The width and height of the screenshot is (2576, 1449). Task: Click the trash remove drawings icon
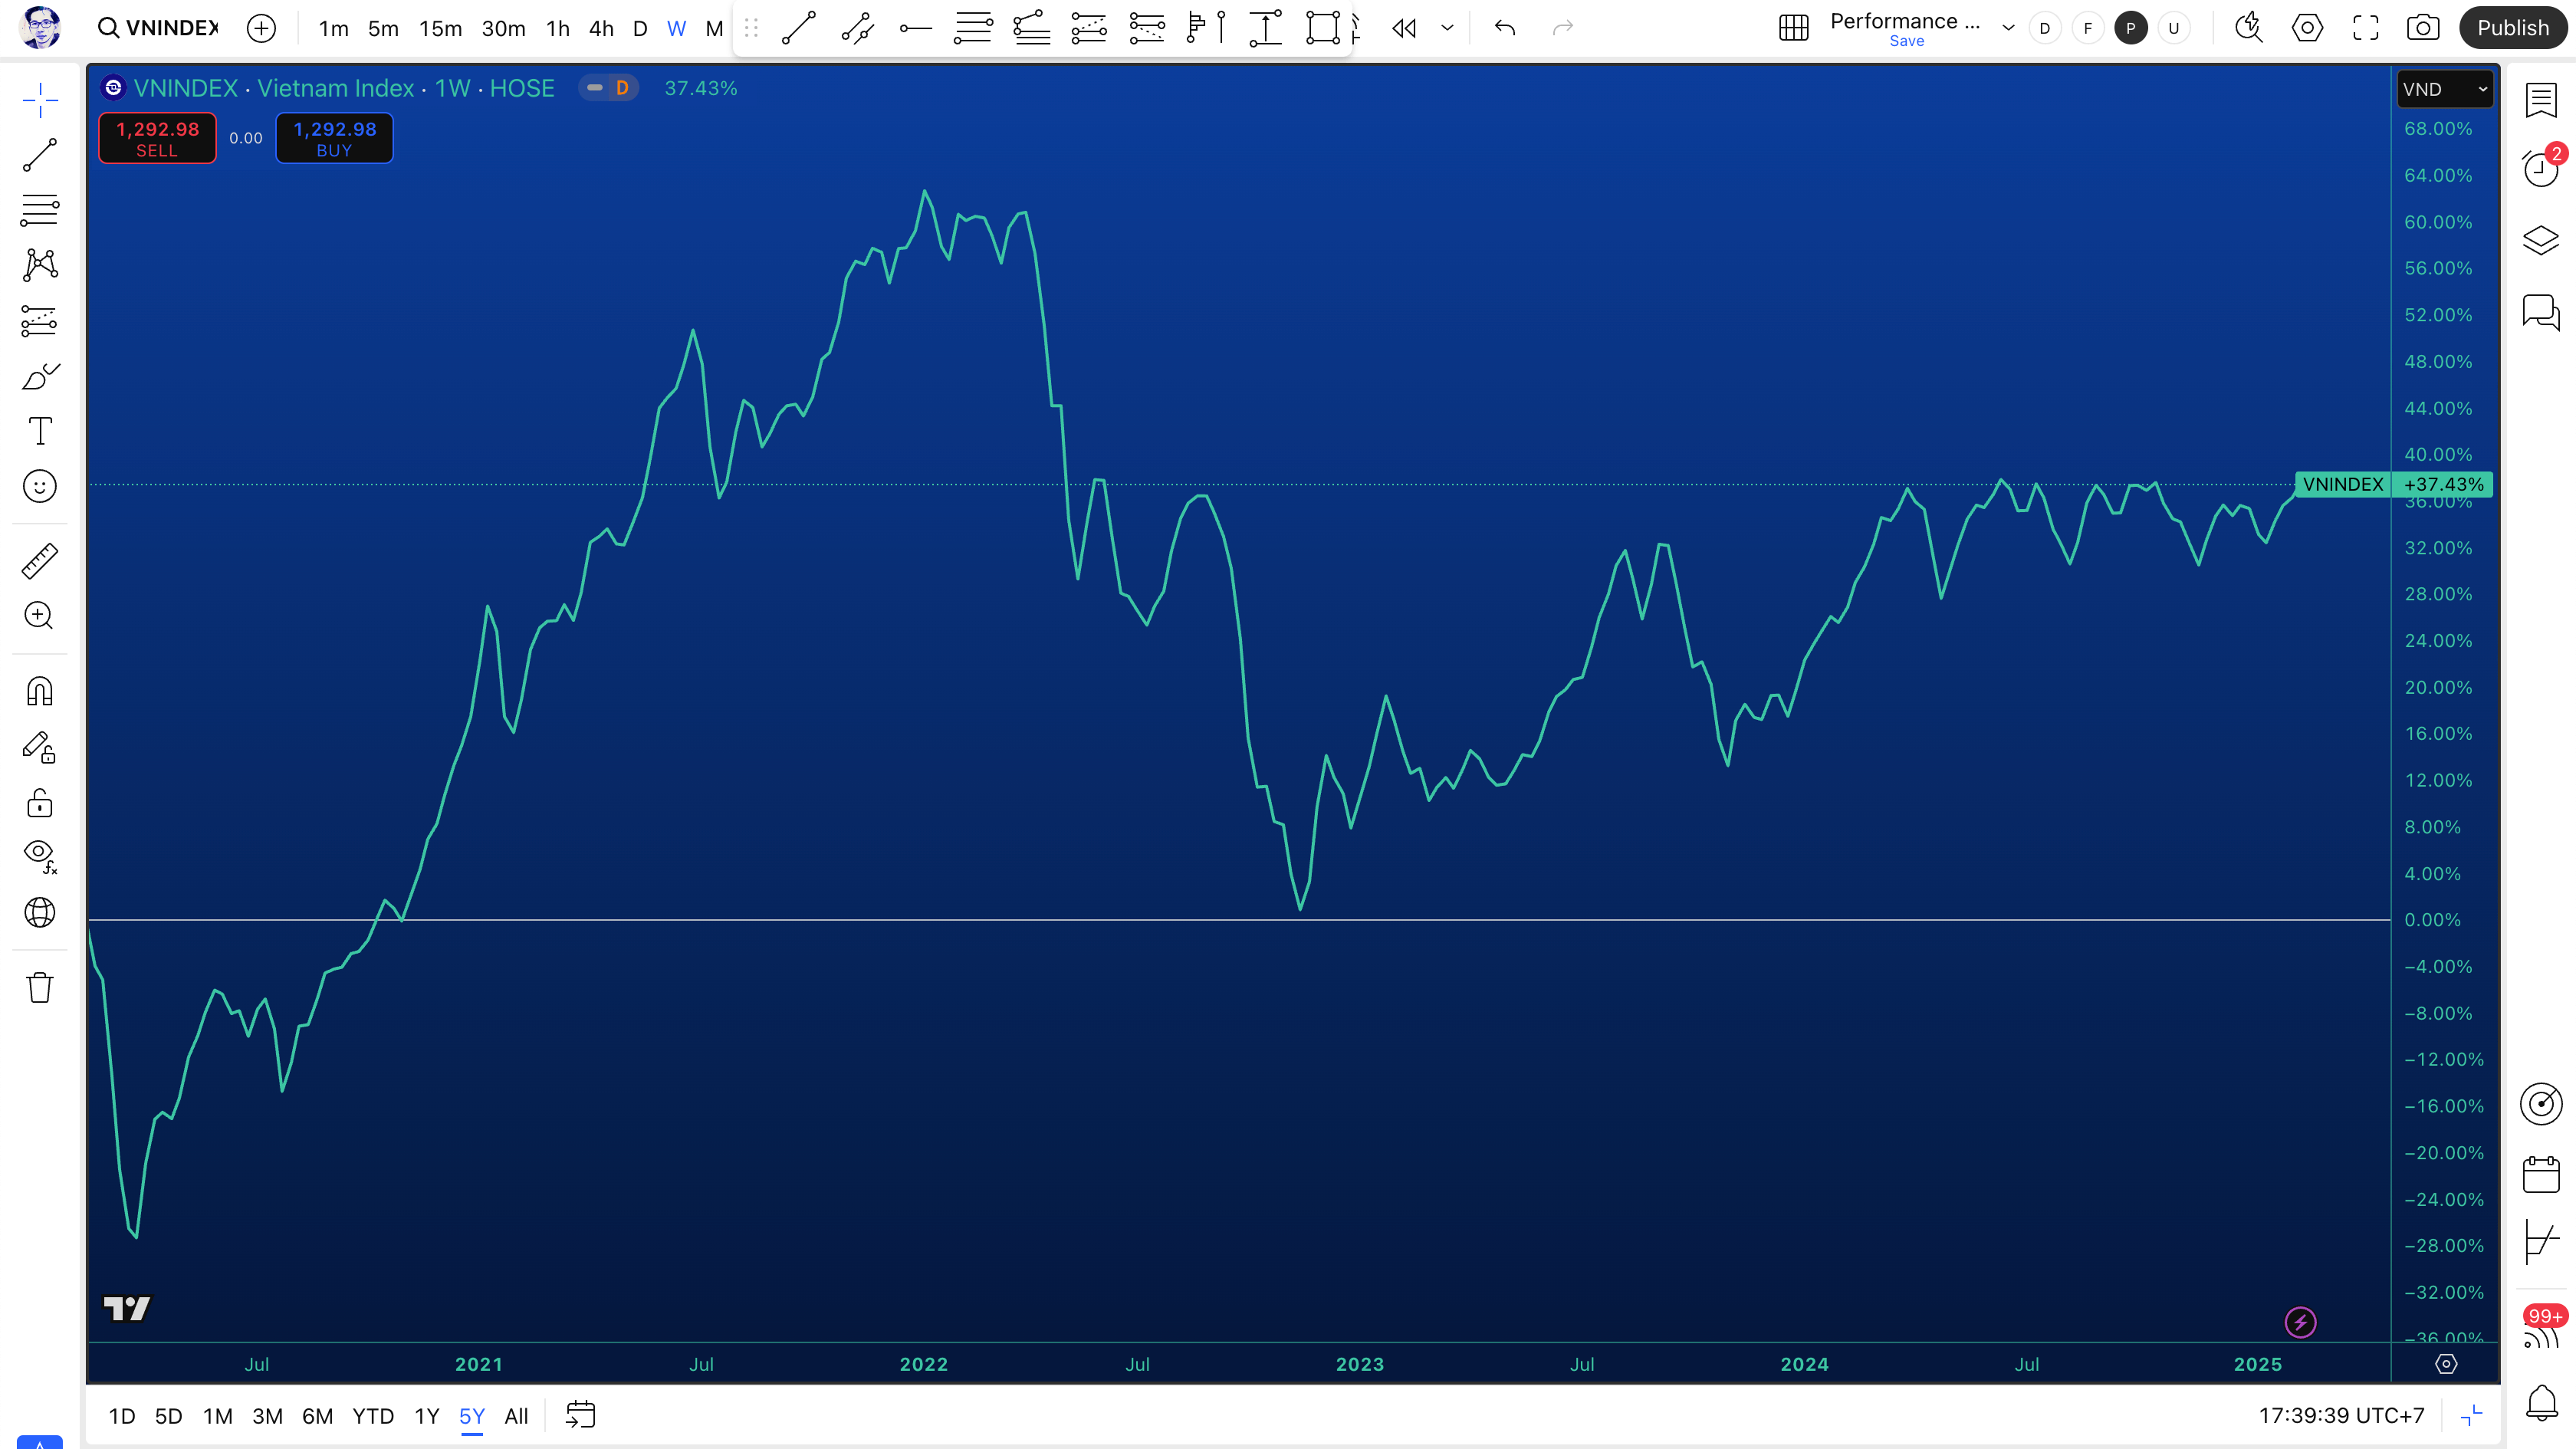(40, 987)
